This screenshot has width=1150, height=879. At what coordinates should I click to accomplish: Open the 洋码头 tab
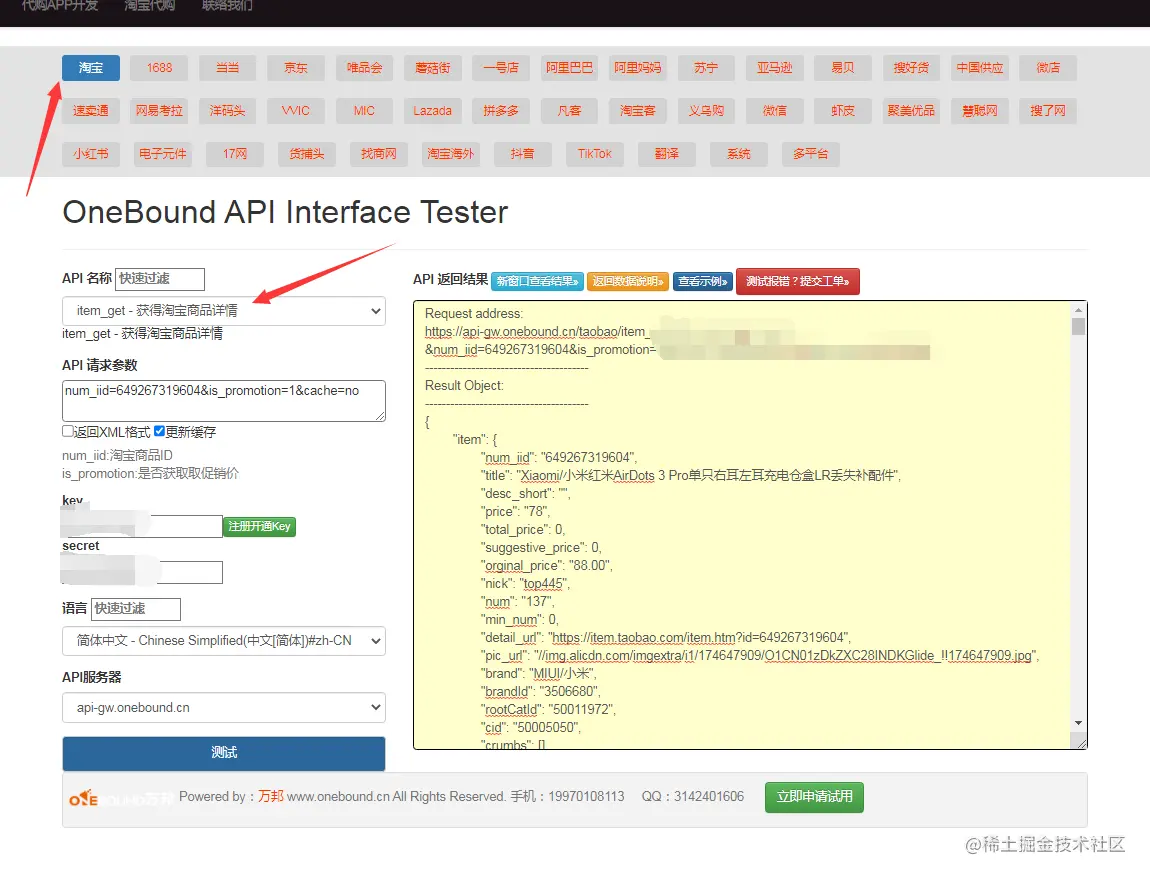click(x=227, y=111)
